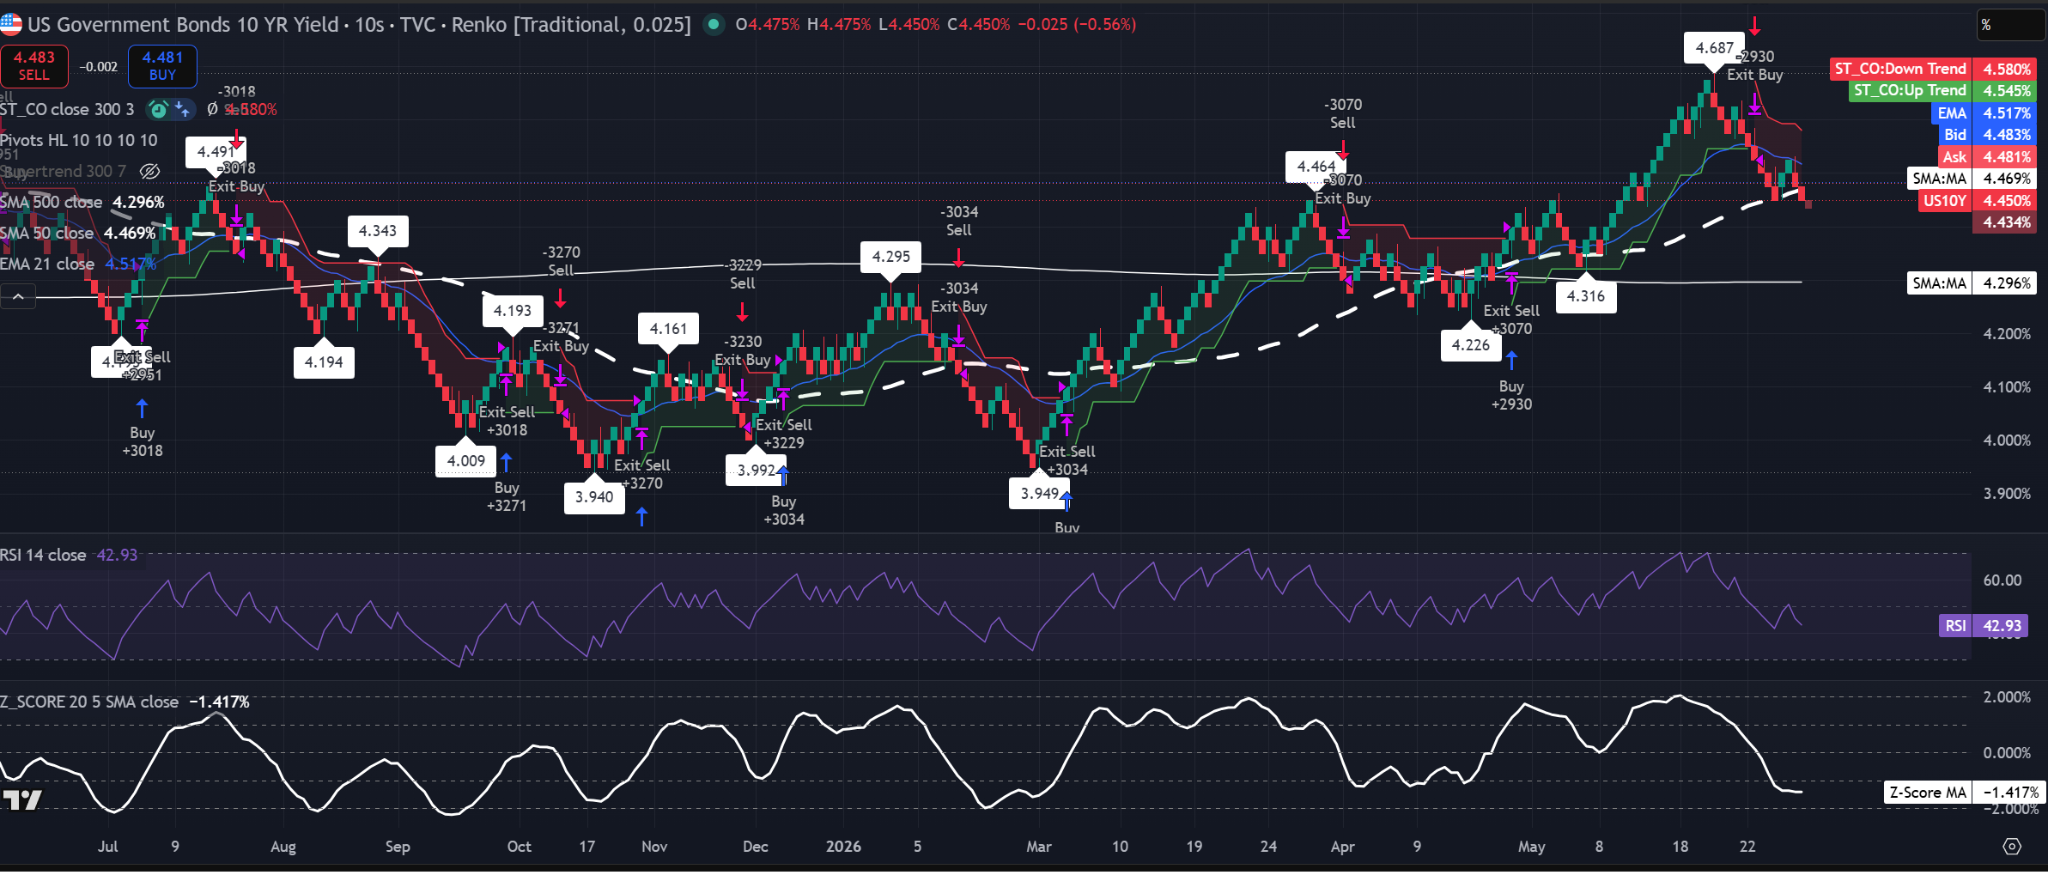Click the 4.295 pivot label
2048x872 pixels.
point(891,257)
